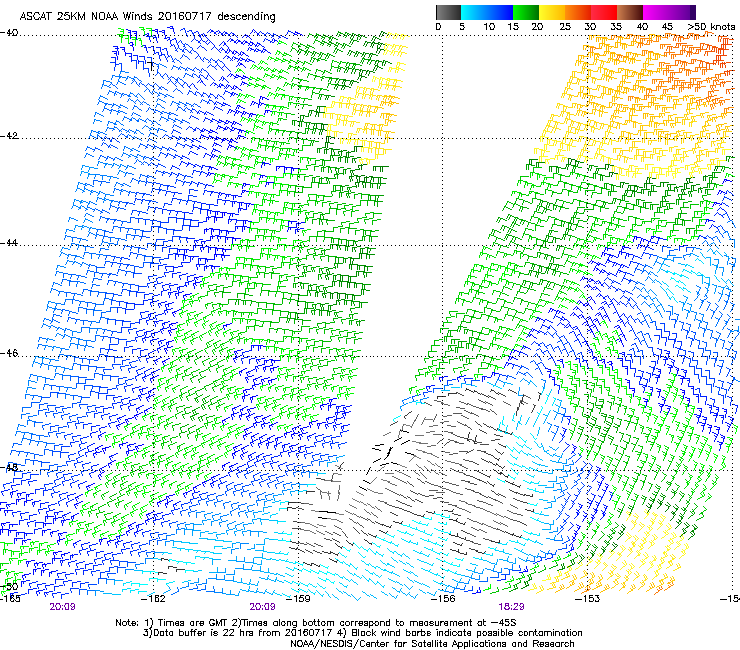The height and width of the screenshot is (650, 740).
Task: Click the '40' label under the color scale
Action: pos(642,27)
